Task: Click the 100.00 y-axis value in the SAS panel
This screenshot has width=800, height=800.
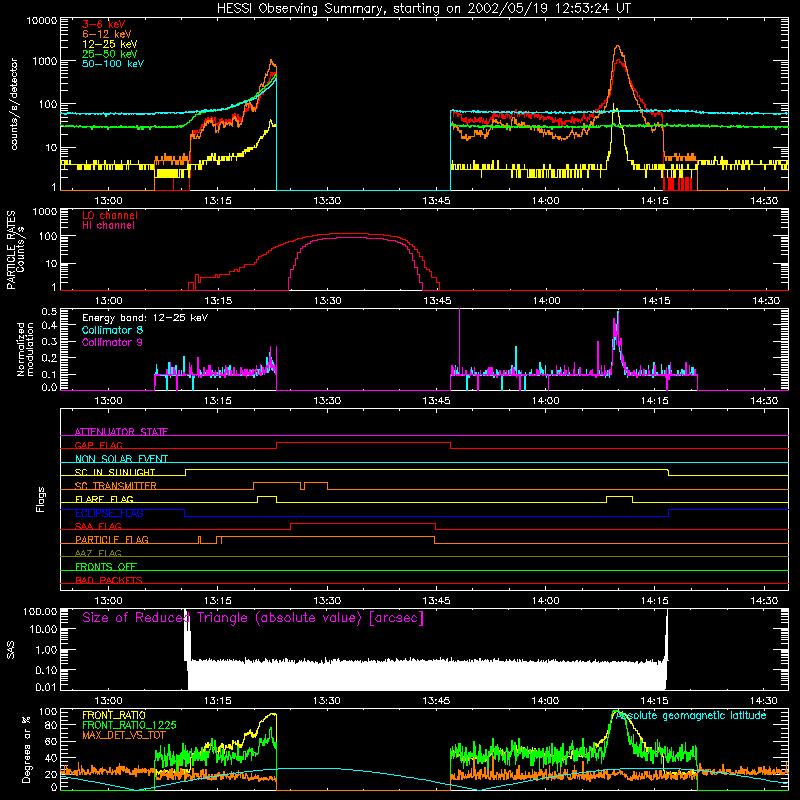Action: [x=40, y=611]
